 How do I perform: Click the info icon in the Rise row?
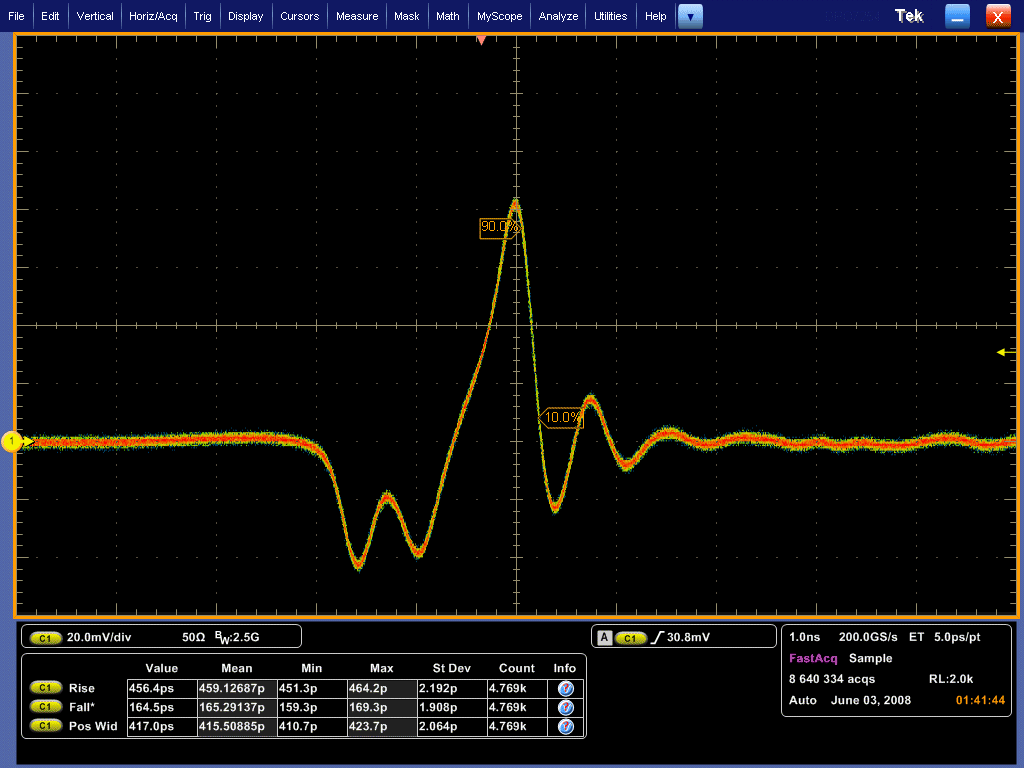(565, 688)
